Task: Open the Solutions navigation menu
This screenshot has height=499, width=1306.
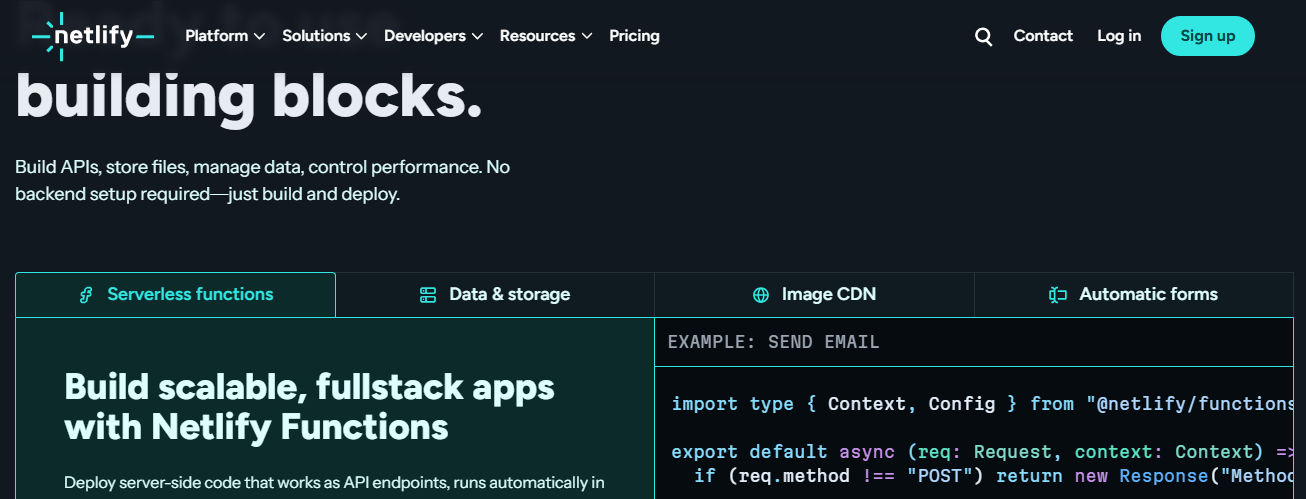Action: [325, 36]
